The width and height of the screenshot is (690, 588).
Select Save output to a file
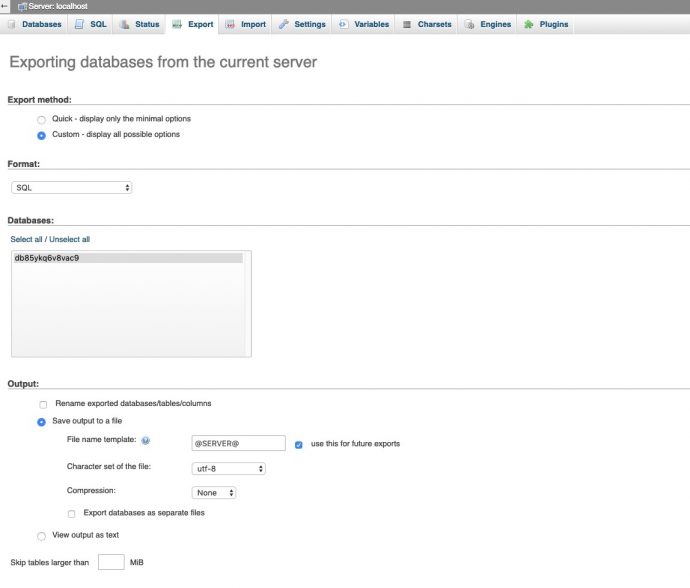(41, 422)
